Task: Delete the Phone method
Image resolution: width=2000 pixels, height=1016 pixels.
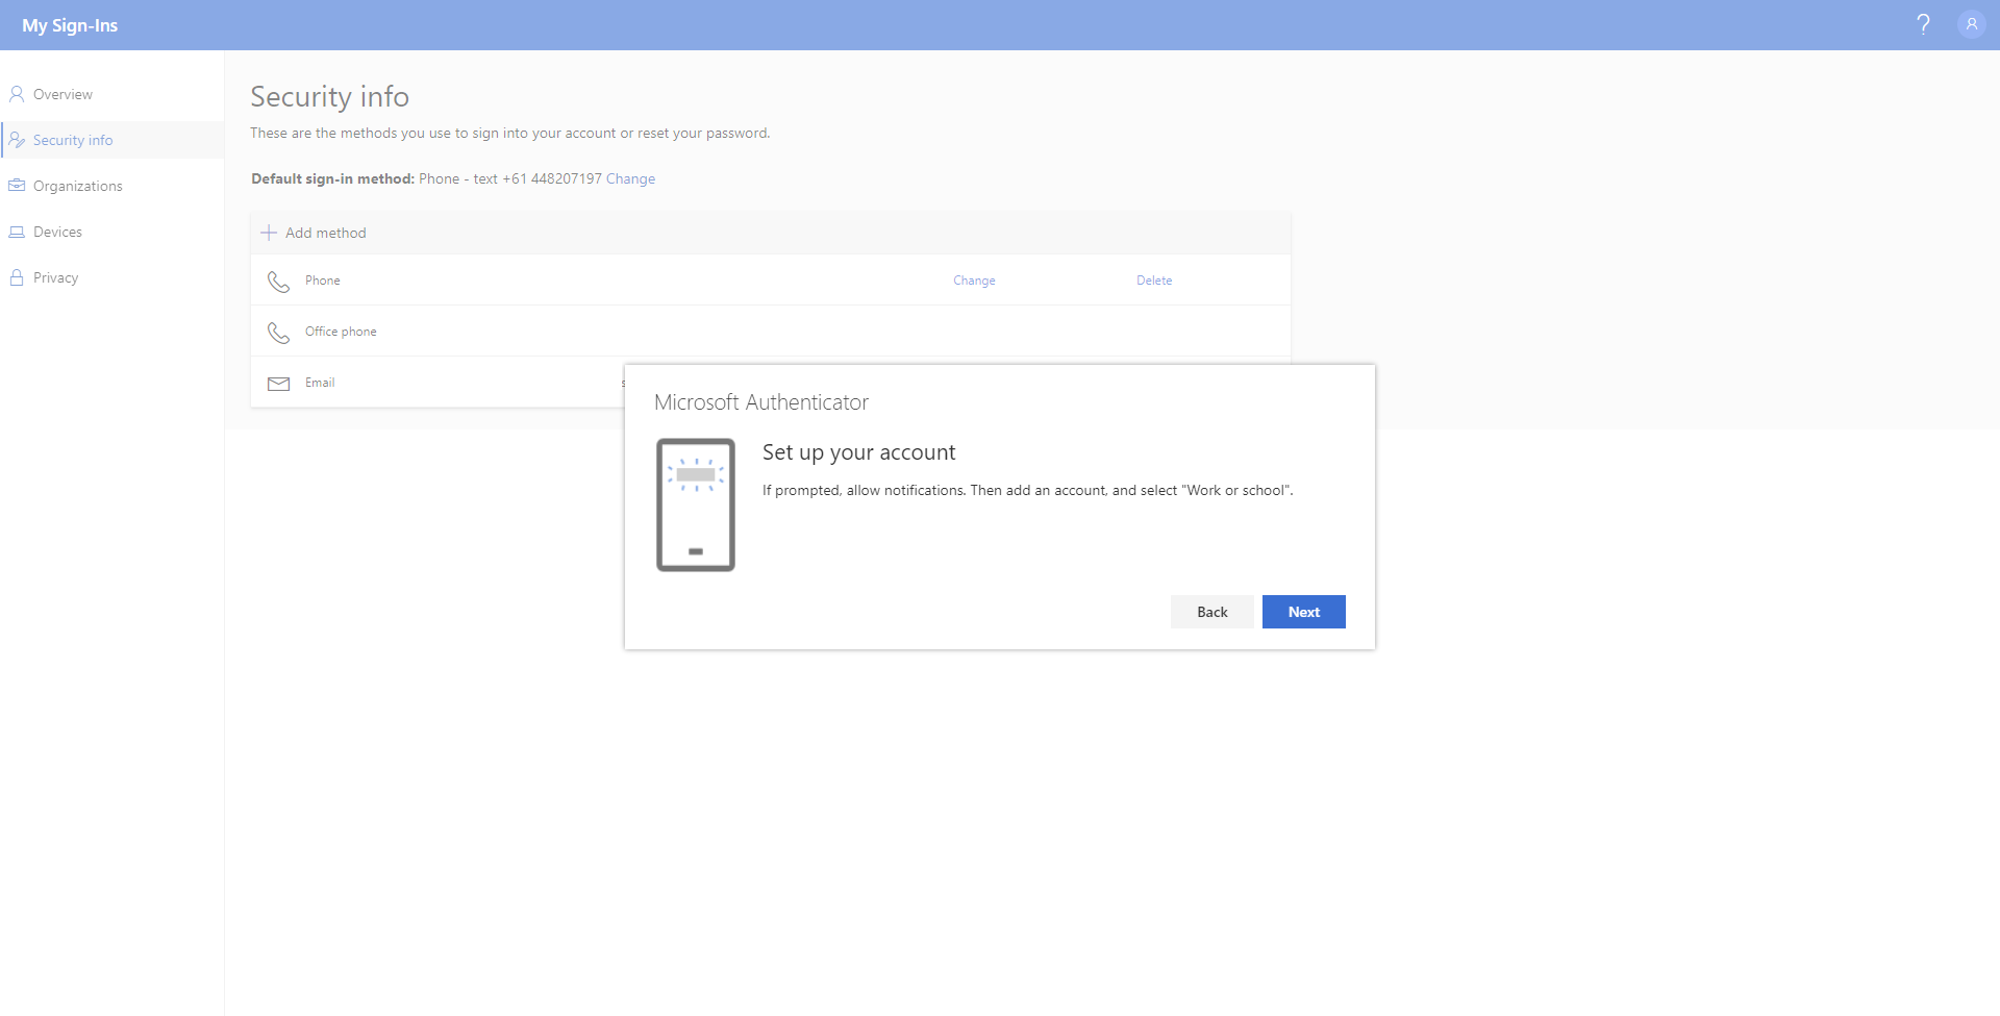Action: point(1154,281)
